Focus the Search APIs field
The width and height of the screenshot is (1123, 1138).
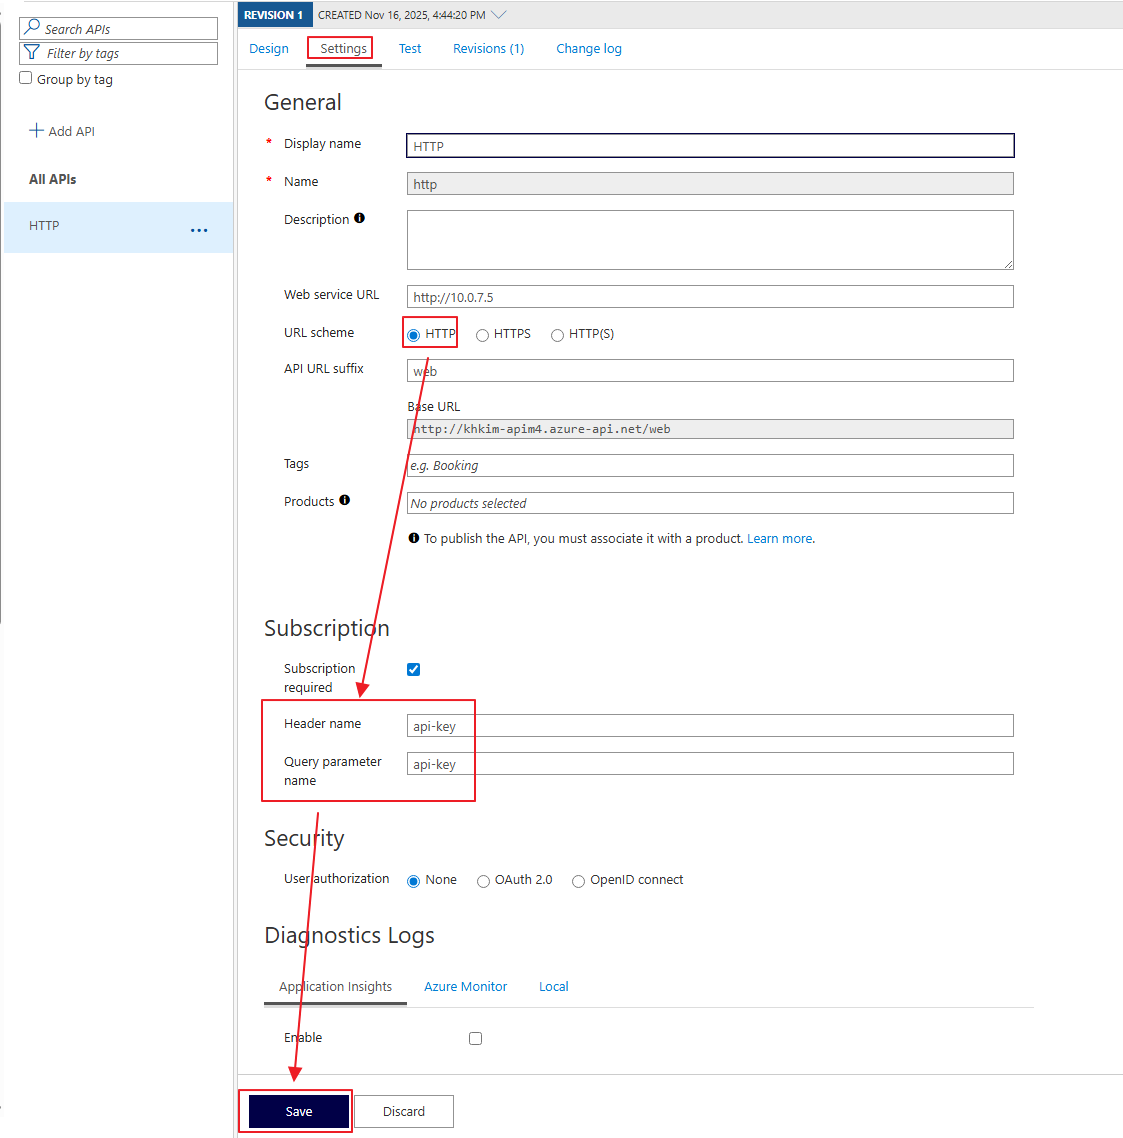(118, 28)
